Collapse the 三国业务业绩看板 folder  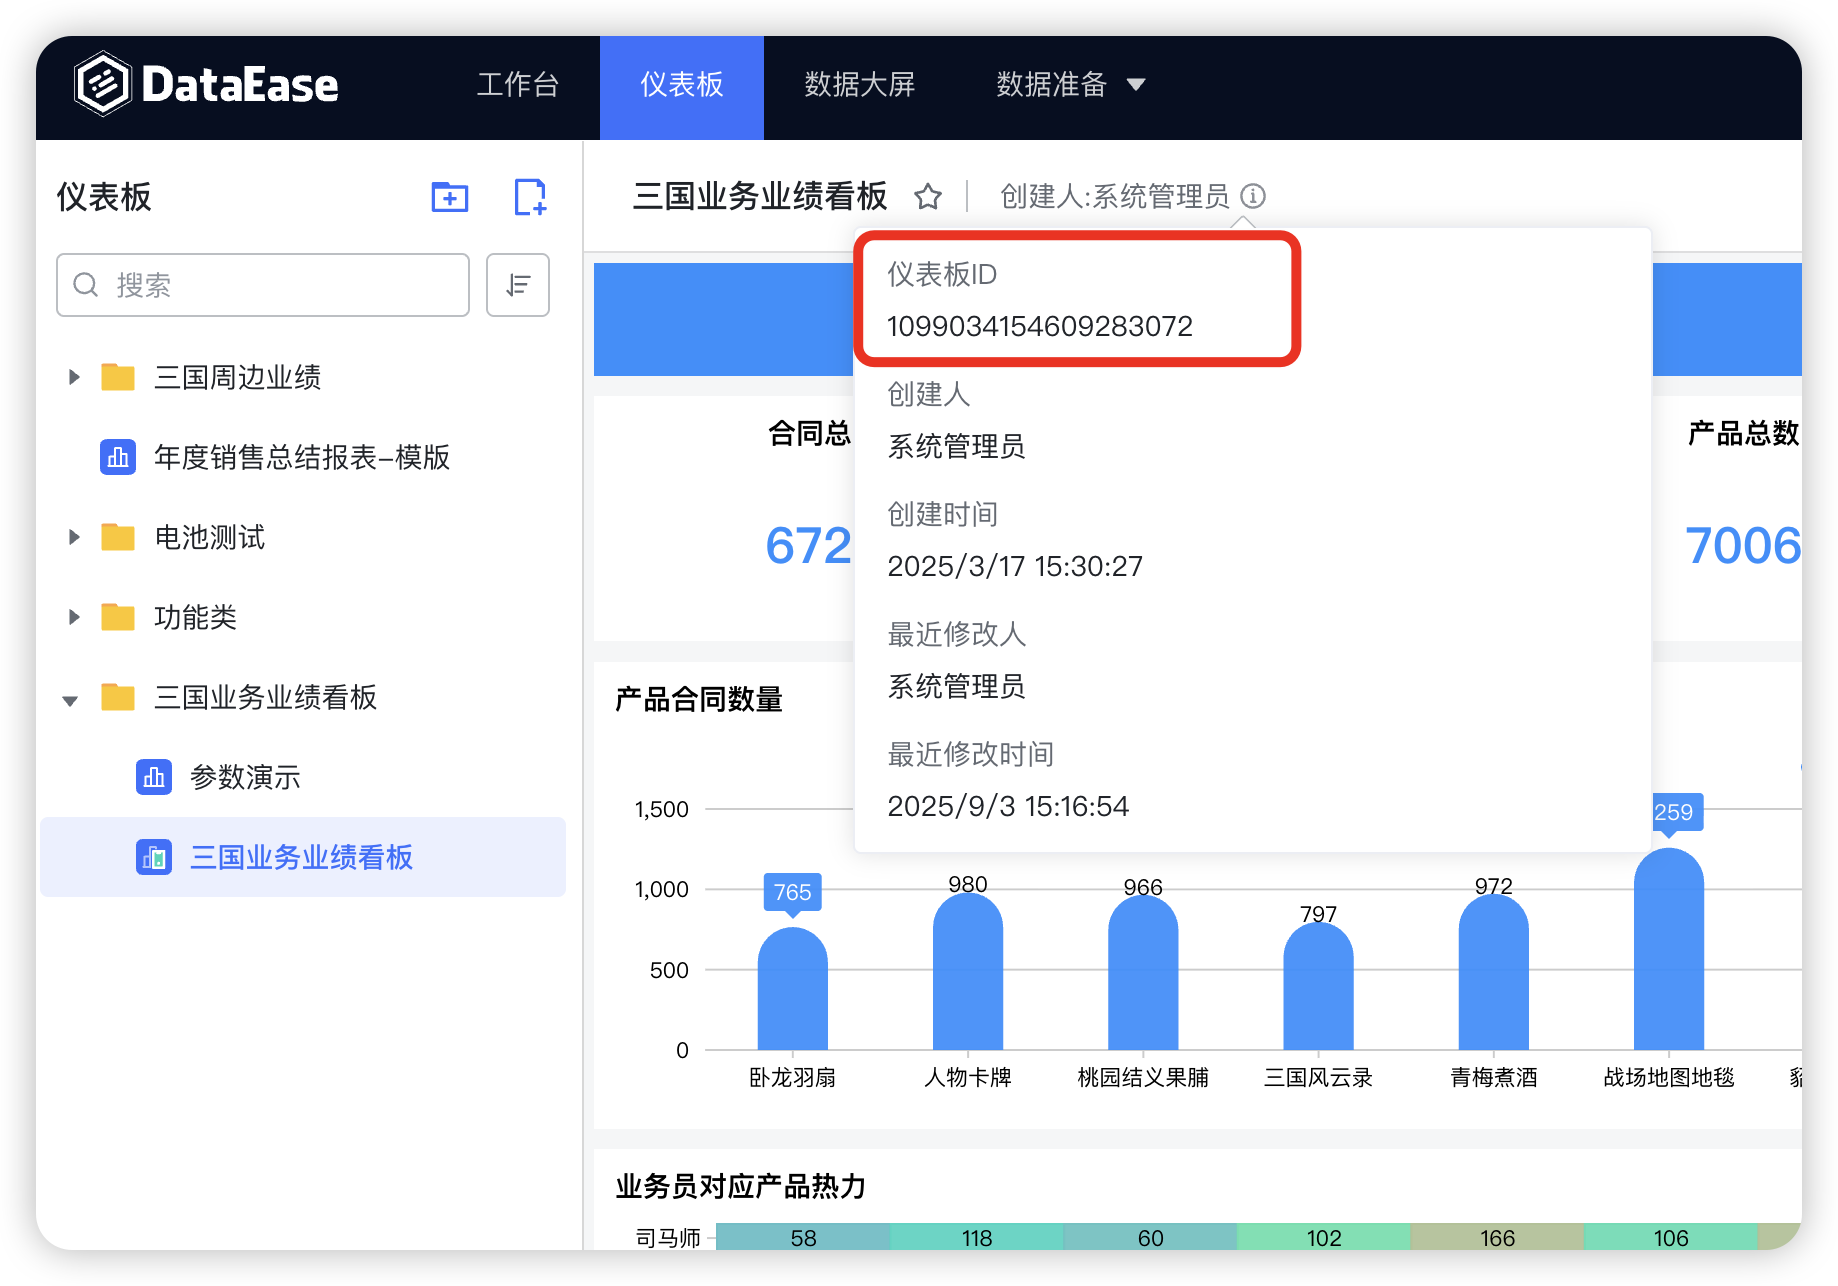pyautogui.click(x=70, y=698)
